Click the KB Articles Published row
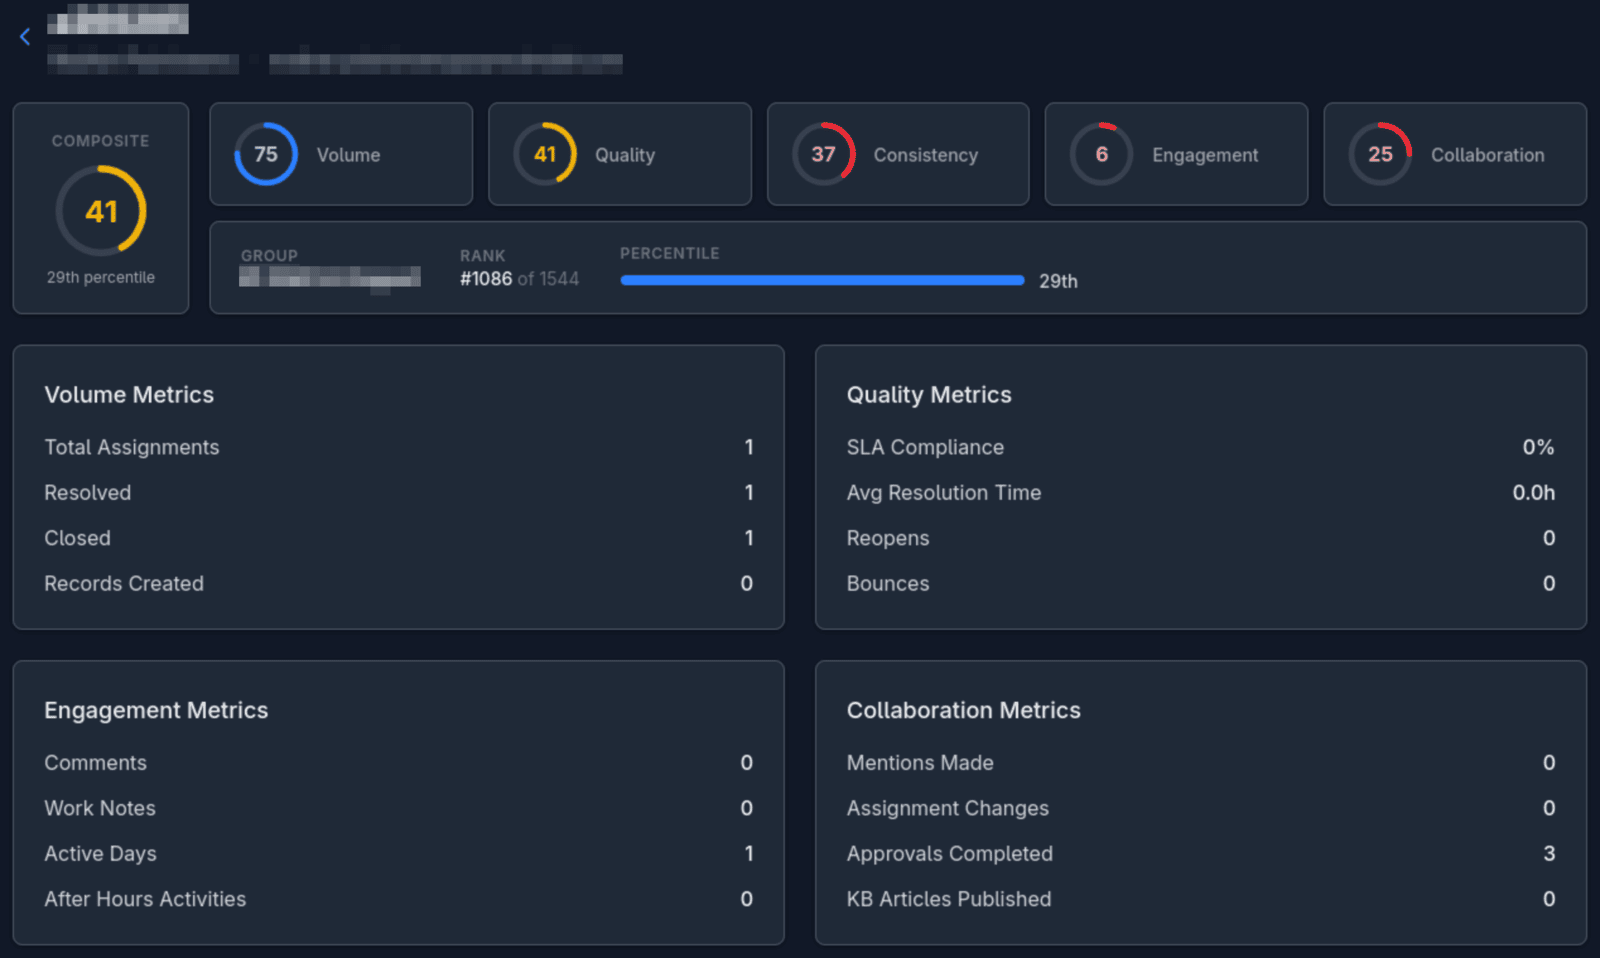Screen dimensions: 1600x958 point(949,898)
